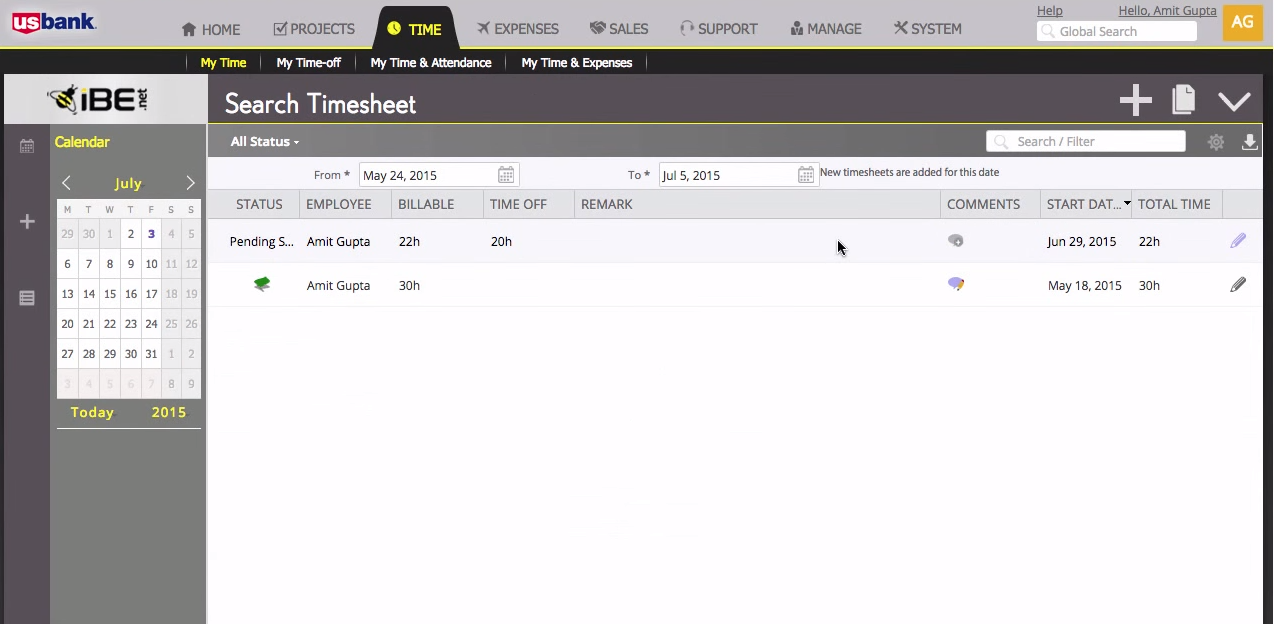Sort by STATUS column header

[259, 204]
